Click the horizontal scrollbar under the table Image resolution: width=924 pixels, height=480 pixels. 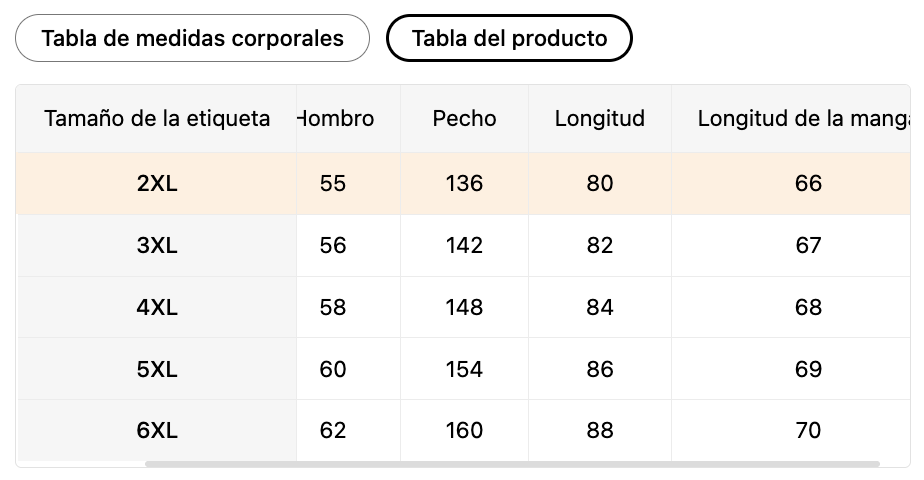pyautogui.click(x=512, y=464)
